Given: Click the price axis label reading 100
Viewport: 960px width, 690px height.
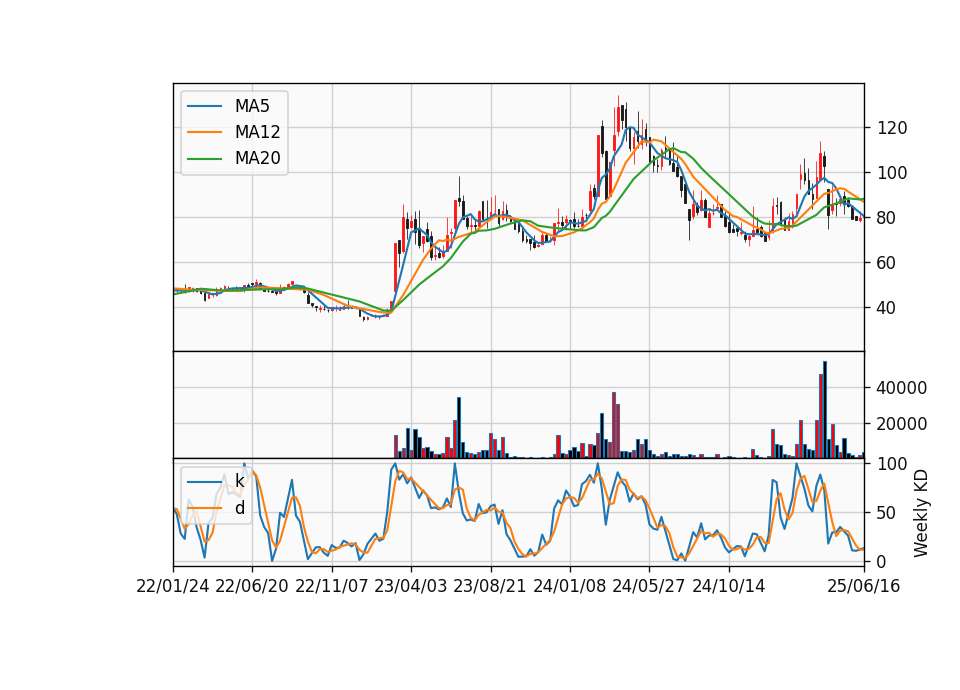Looking at the screenshot, I should (x=892, y=173).
